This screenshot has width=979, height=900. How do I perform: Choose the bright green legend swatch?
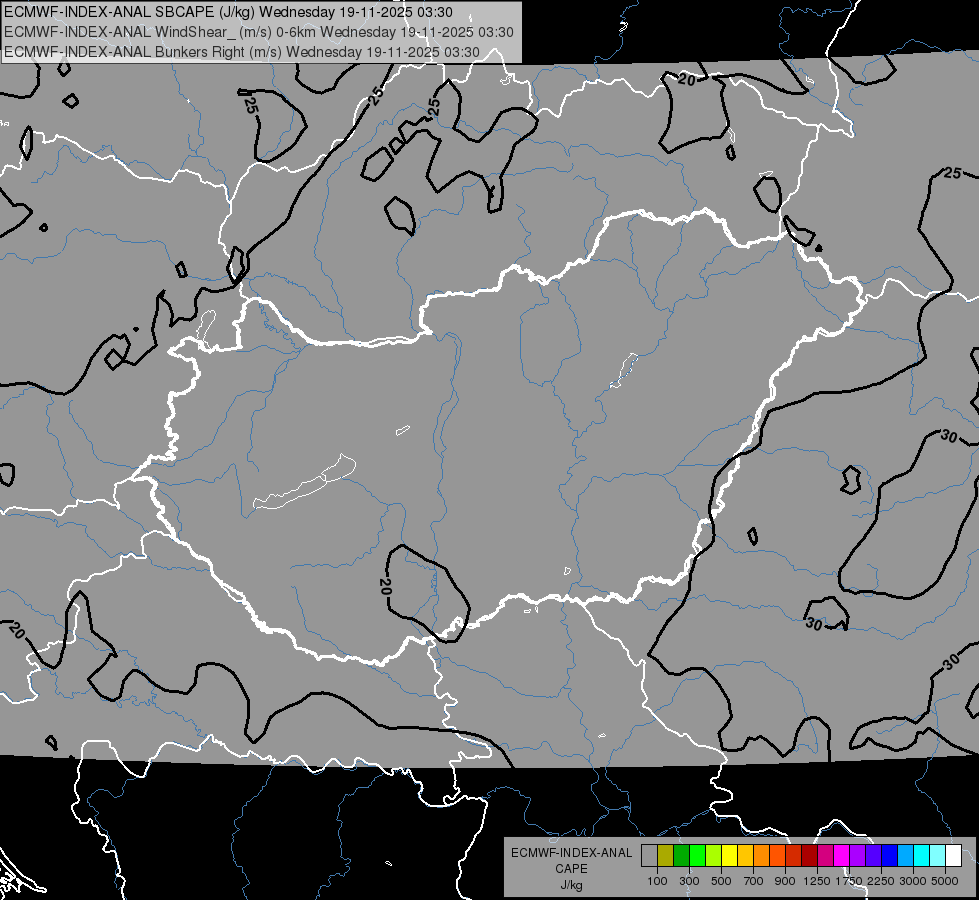click(697, 856)
